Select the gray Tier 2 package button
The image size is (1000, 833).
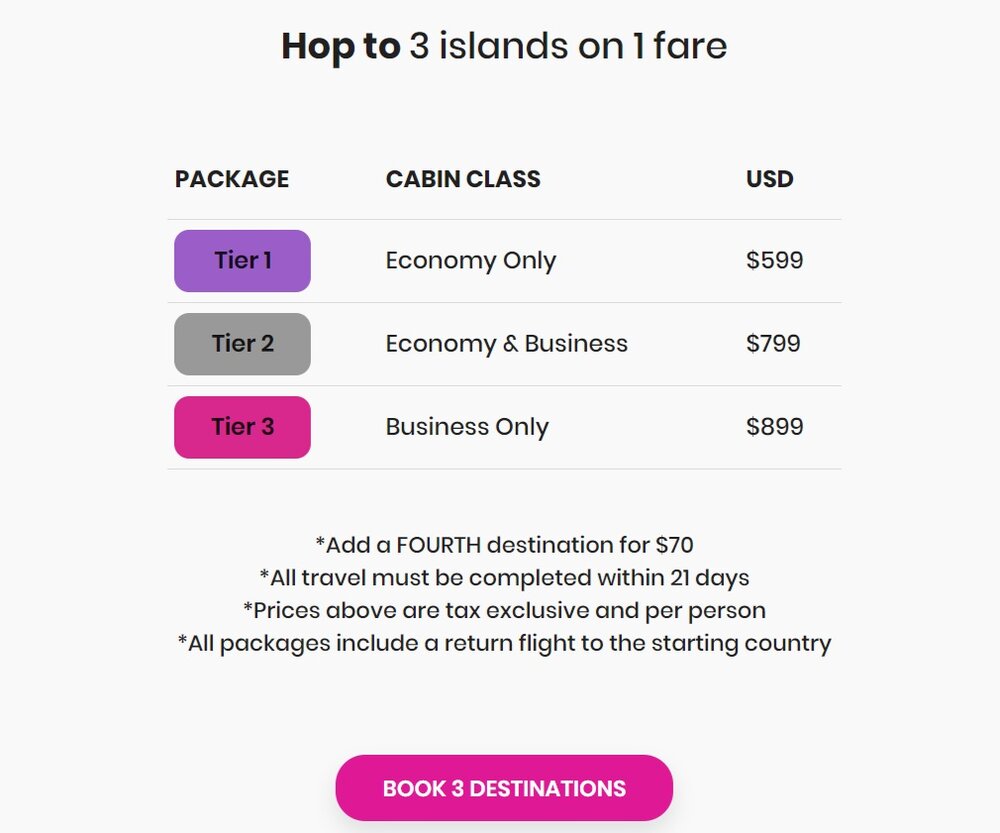(x=242, y=344)
